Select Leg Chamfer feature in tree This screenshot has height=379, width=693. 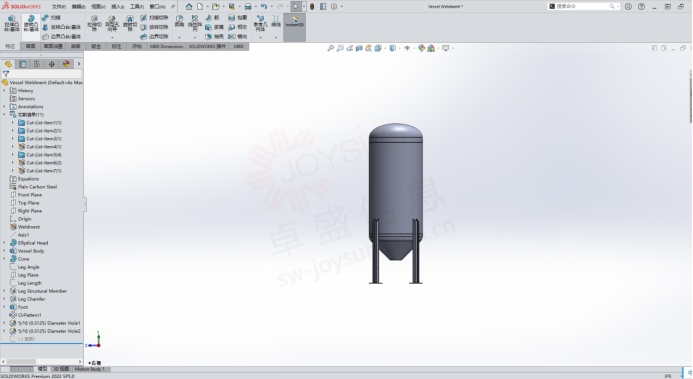31,299
